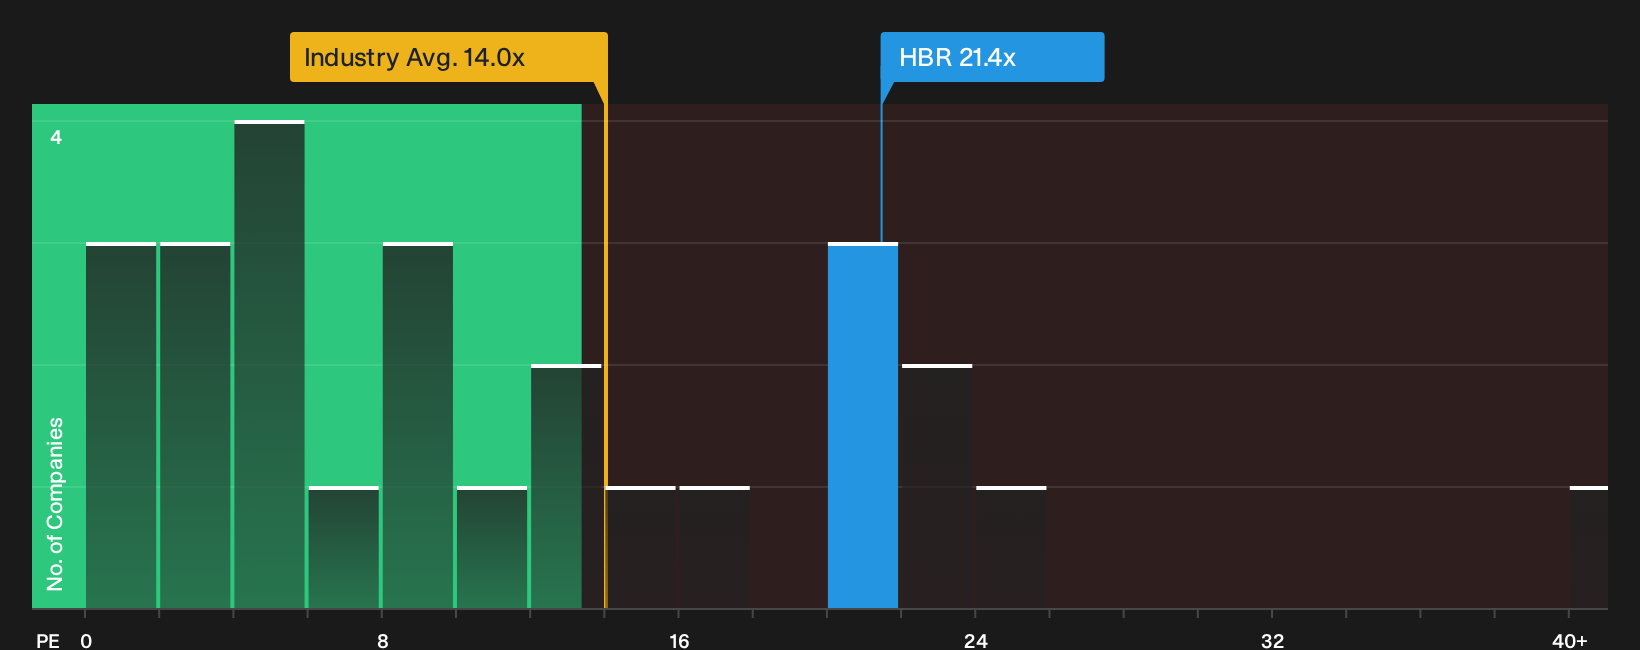Click the '32' x-axis tick label
1640x650 pixels.
1272,640
